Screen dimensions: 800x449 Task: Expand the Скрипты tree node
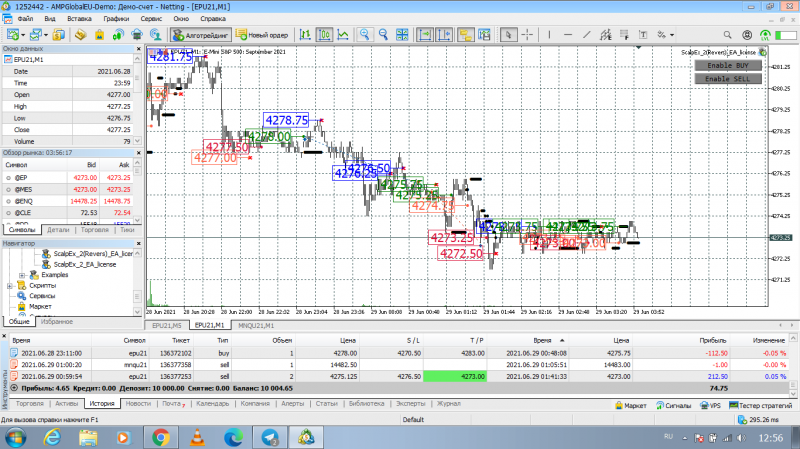10,286
